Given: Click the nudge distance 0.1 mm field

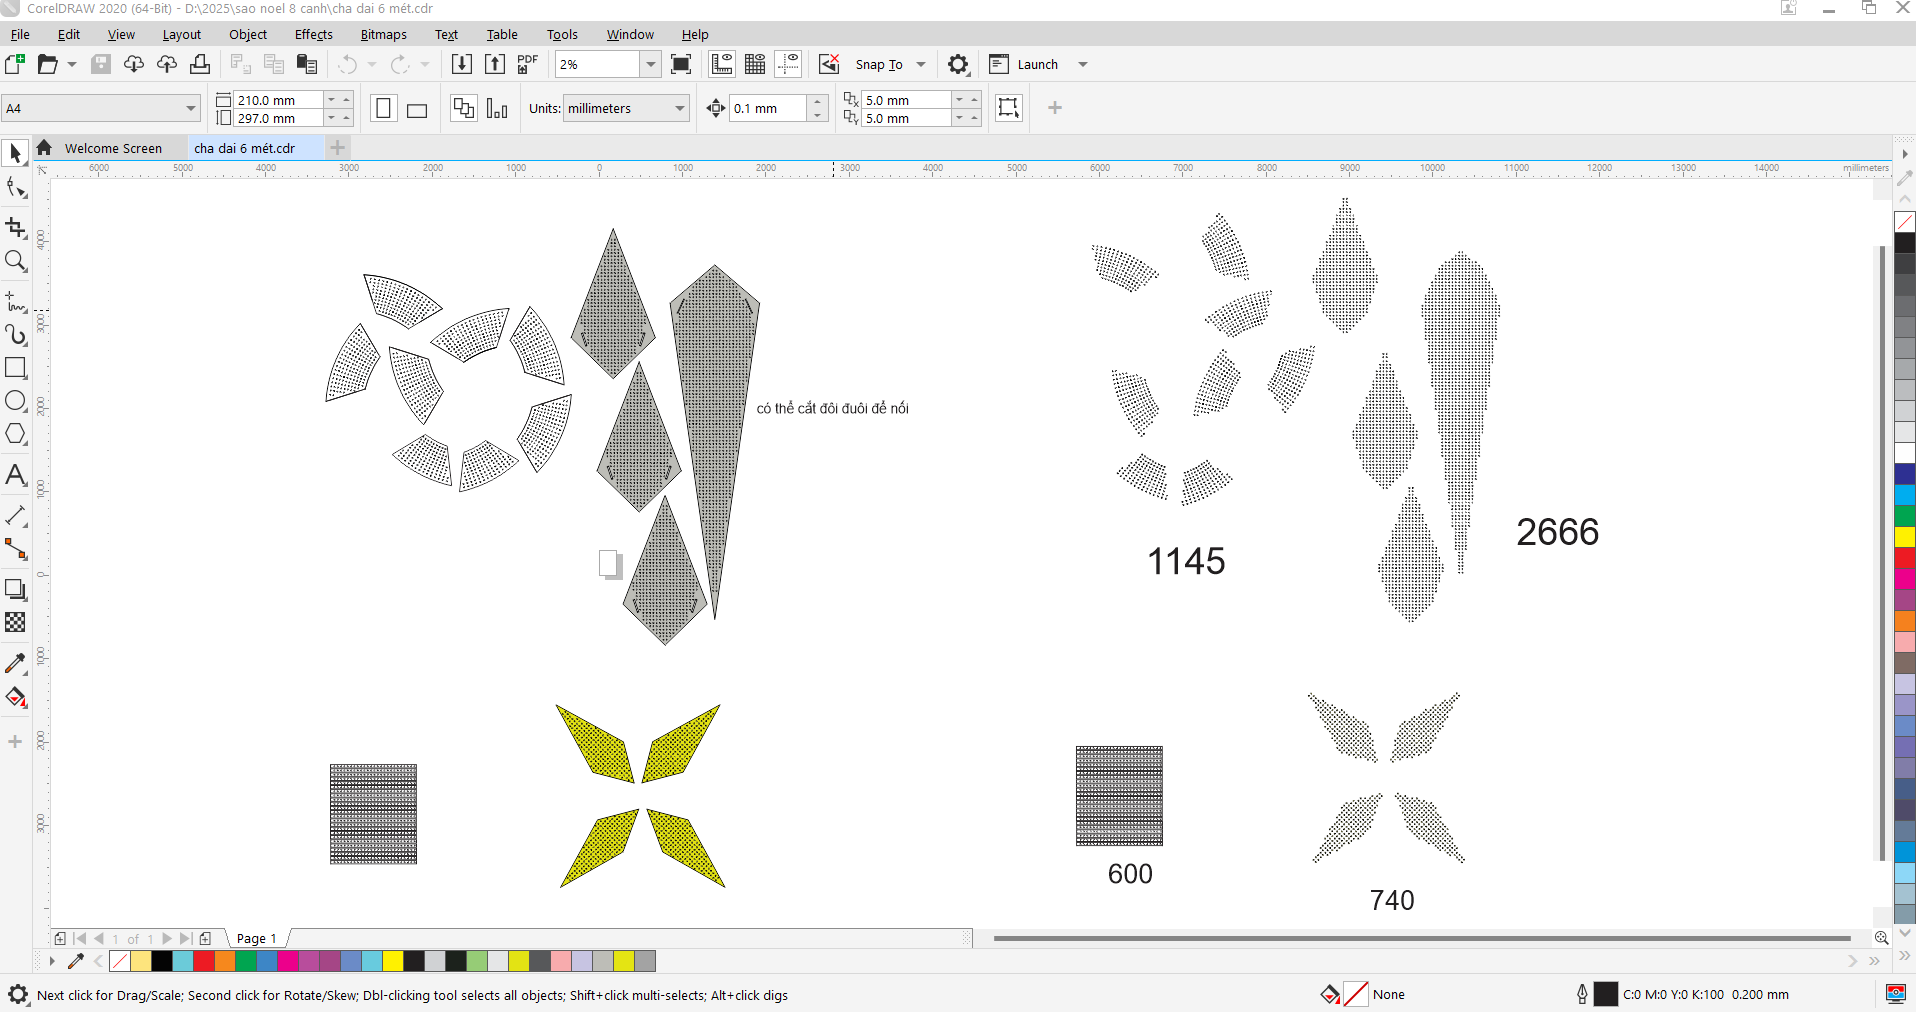Looking at the screenshot, I should (x=768, y=108).
